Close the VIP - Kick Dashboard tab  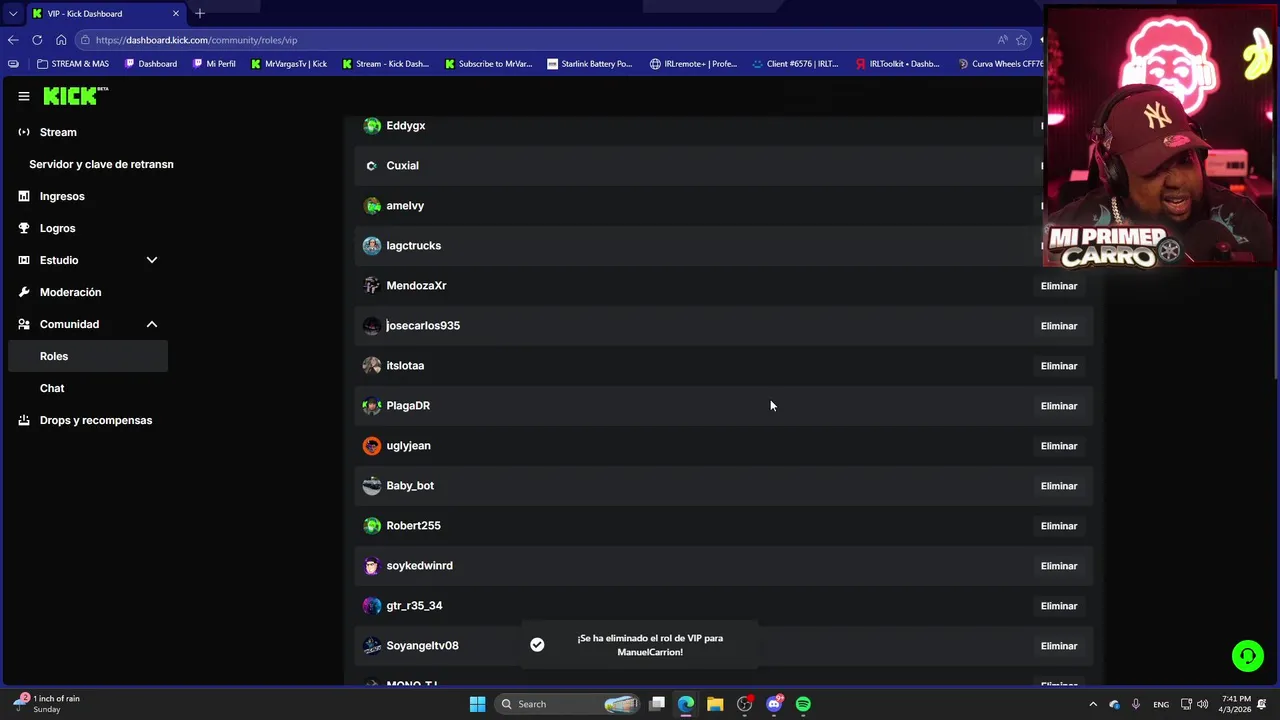click(x=176, y=14)
